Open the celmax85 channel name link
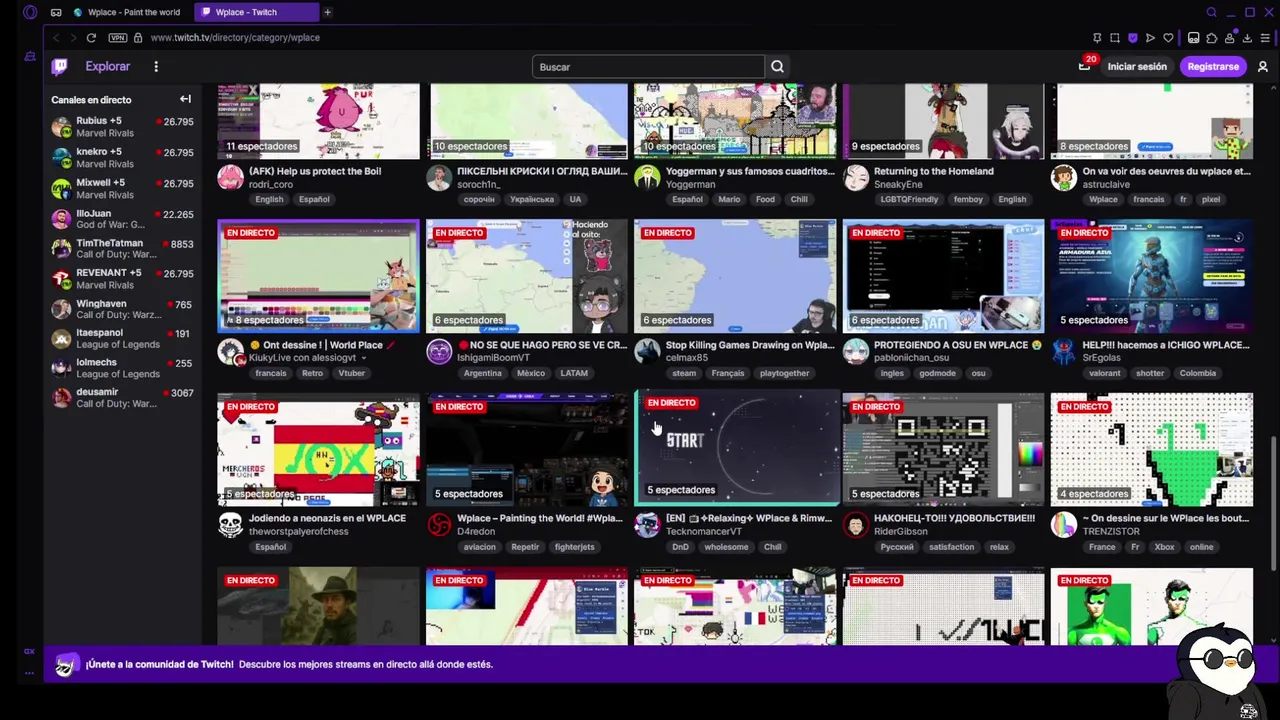The height and width of the screenshot is (720, 1280). tap(687, 358)
